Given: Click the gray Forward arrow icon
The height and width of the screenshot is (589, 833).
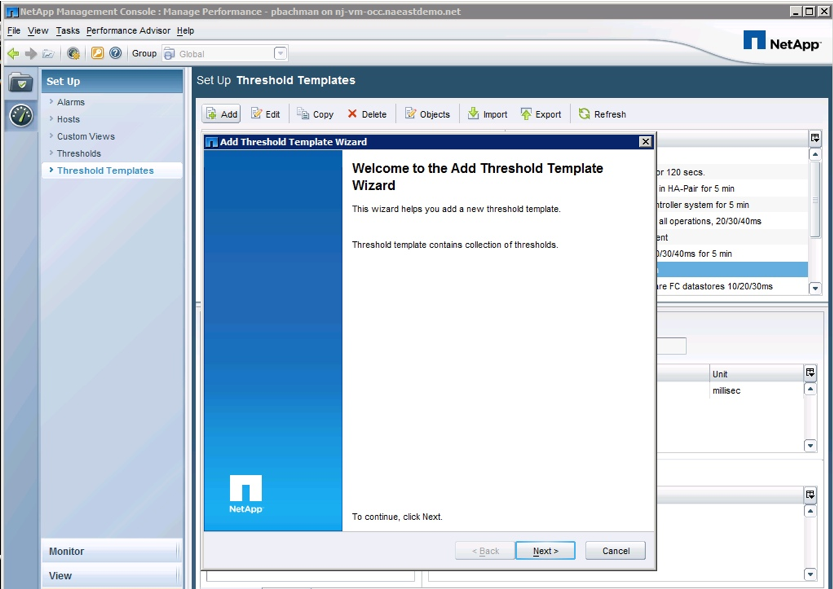Looking at the screenshot, I should 31,53.
